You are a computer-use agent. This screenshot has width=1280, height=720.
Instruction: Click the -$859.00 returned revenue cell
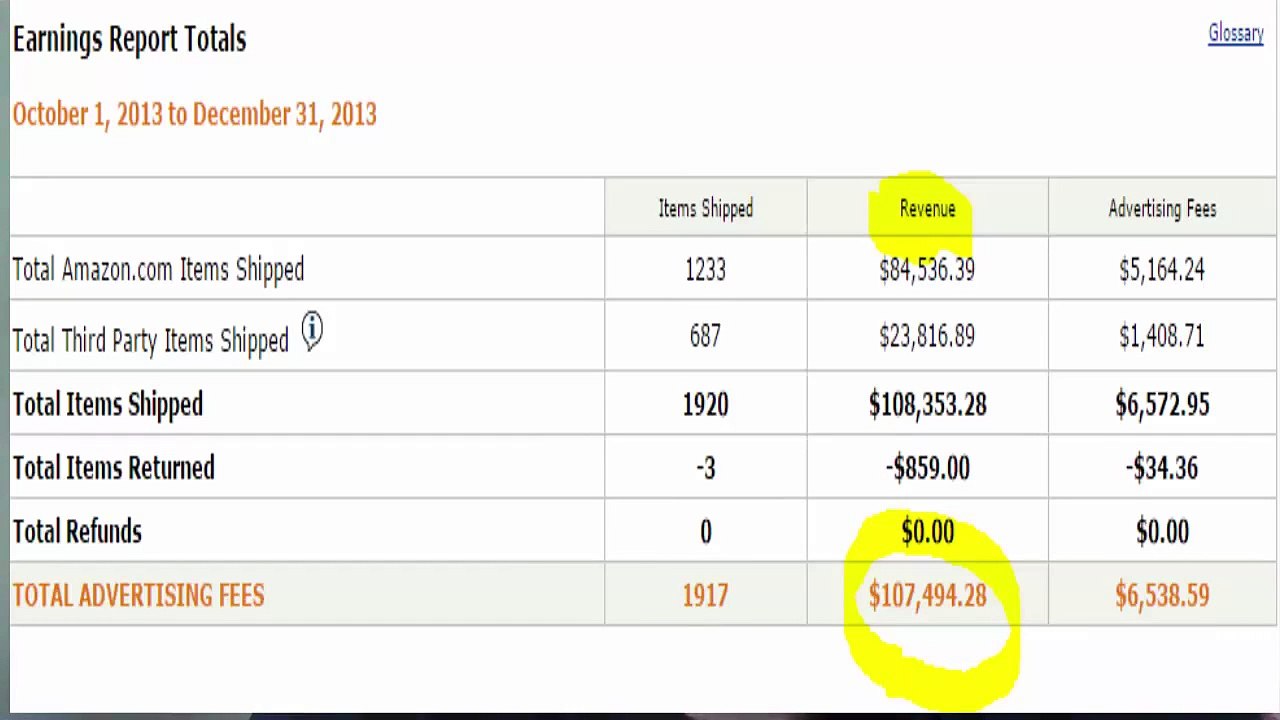point(927,468)
